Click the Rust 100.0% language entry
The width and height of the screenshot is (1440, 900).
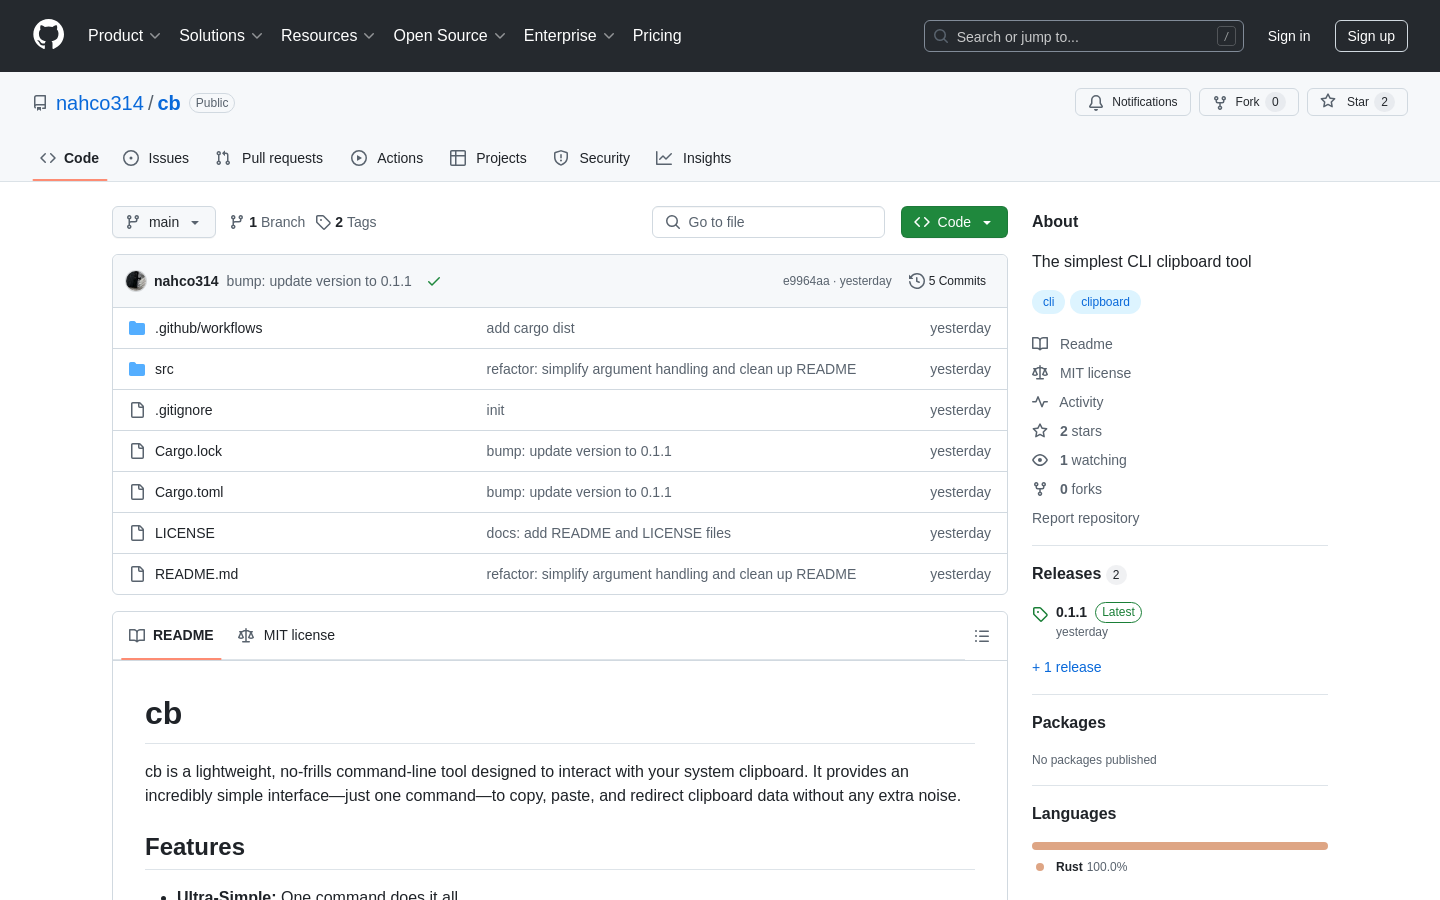1082,867
